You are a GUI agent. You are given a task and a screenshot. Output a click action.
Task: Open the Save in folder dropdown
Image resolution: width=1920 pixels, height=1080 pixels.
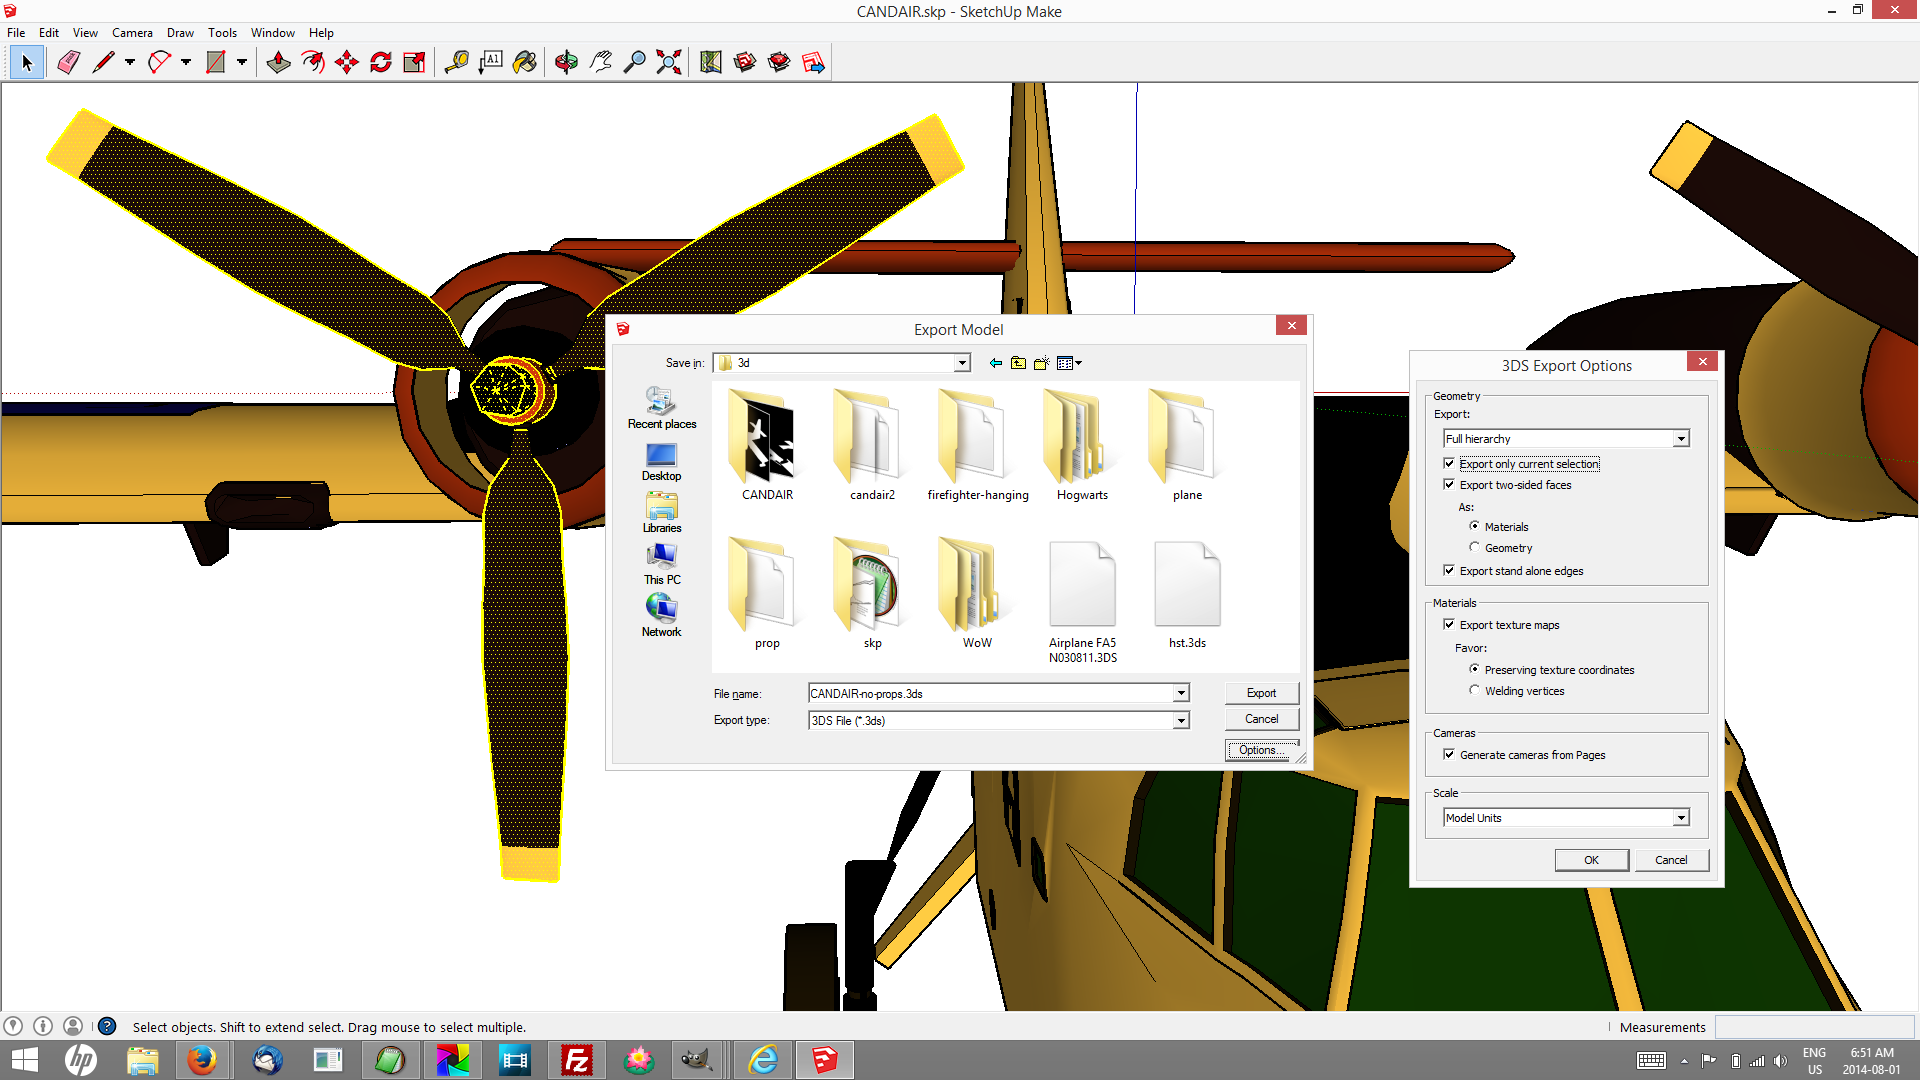(962, 363)
